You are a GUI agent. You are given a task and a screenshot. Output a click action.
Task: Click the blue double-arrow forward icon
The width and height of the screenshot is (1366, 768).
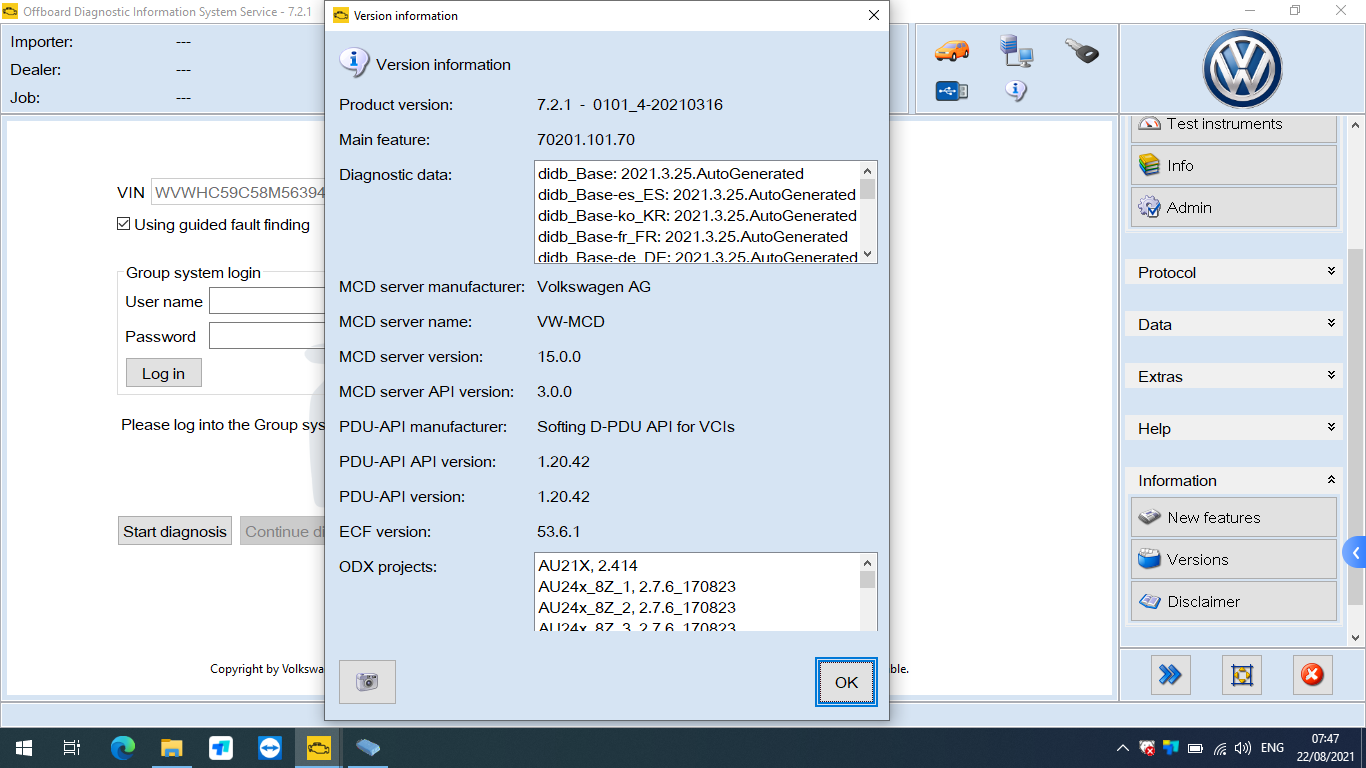coord(1169,676)
